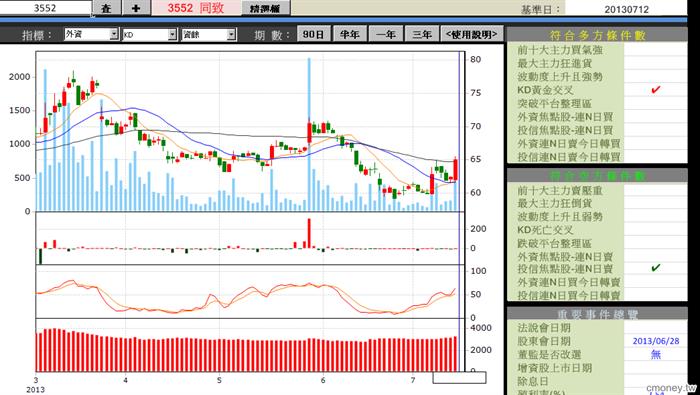The image size is (700, 395).
Task: Click the 3552 同致 stock name label
Action: (196, 8)
